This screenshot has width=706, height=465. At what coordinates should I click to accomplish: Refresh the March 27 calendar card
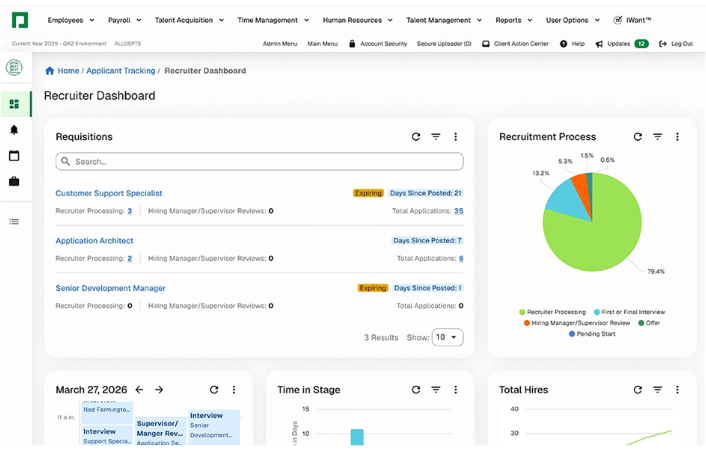(214, 390)
